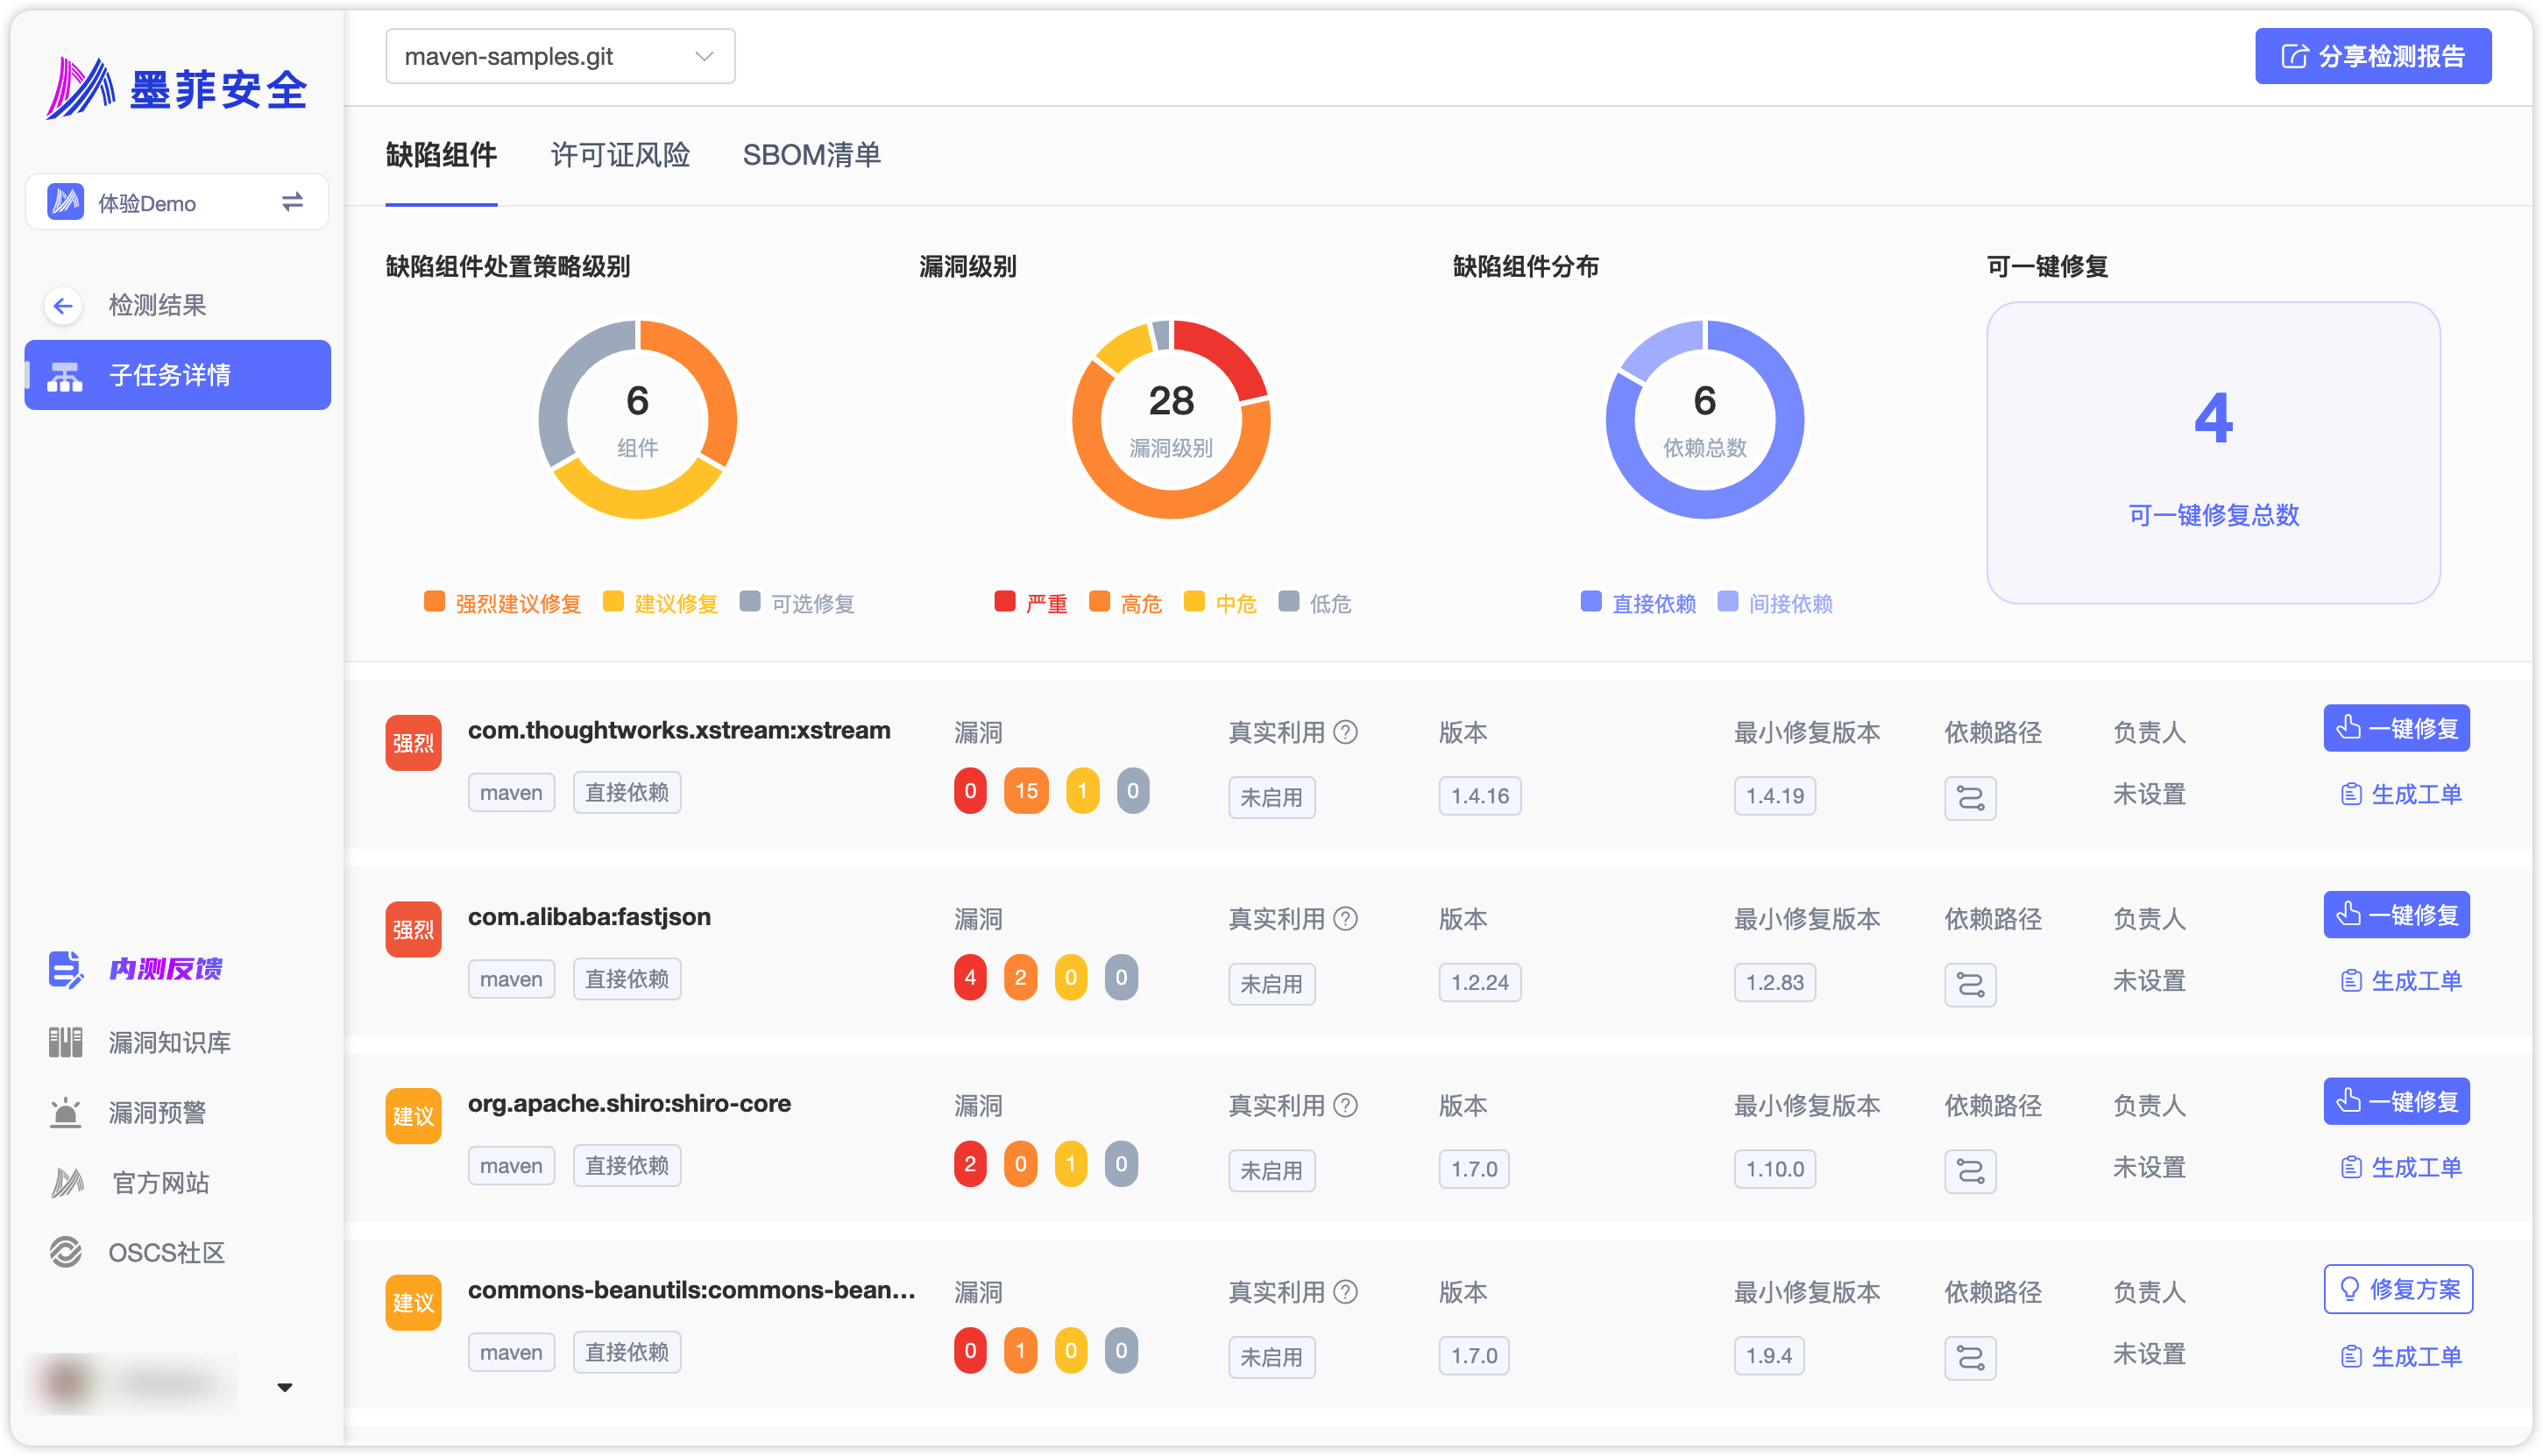Expand the user account menu arrow at the bottom of the sidebar
Viewport: 2543px width, 1456px height.
tap(285, 1387)
